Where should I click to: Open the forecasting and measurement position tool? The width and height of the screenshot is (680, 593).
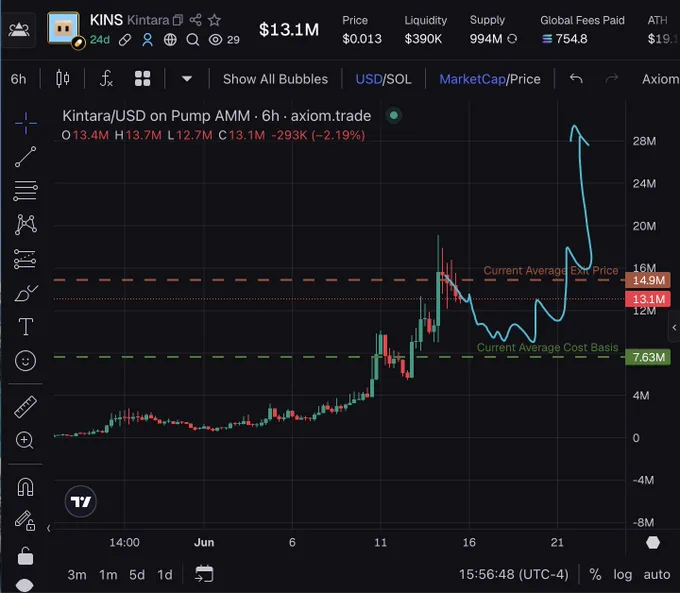(25, 259)
